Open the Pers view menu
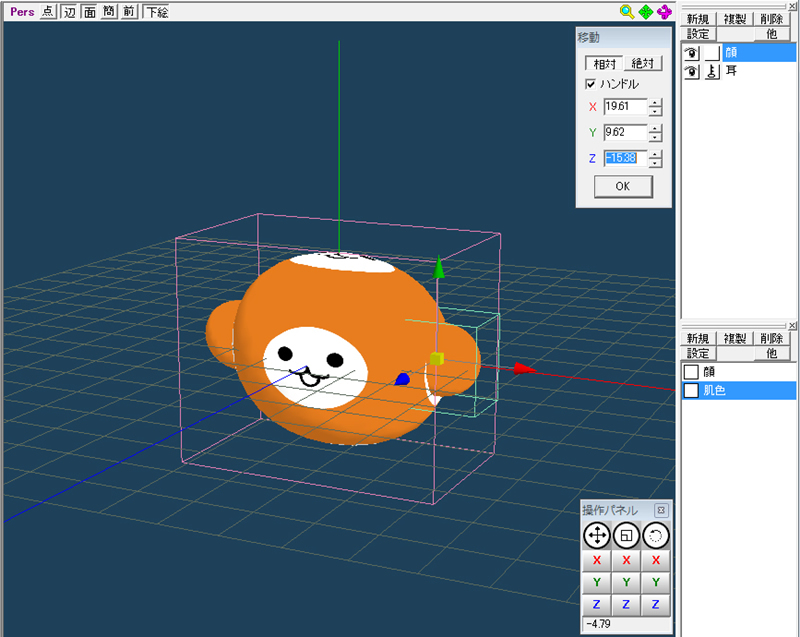The width and height of the screenshot is (800, 637). click(x=22, y=12)
